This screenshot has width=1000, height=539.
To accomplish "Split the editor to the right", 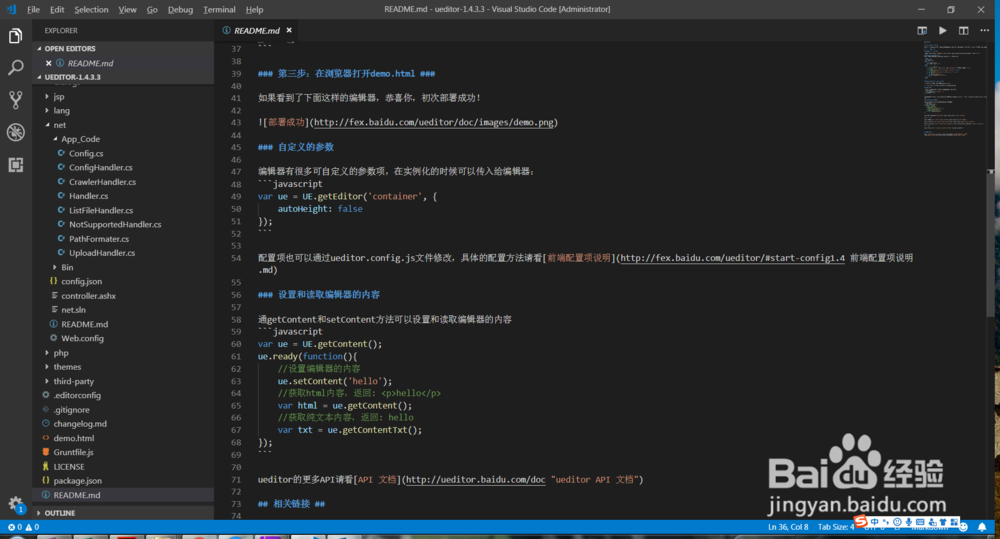I will click(964, 31).
